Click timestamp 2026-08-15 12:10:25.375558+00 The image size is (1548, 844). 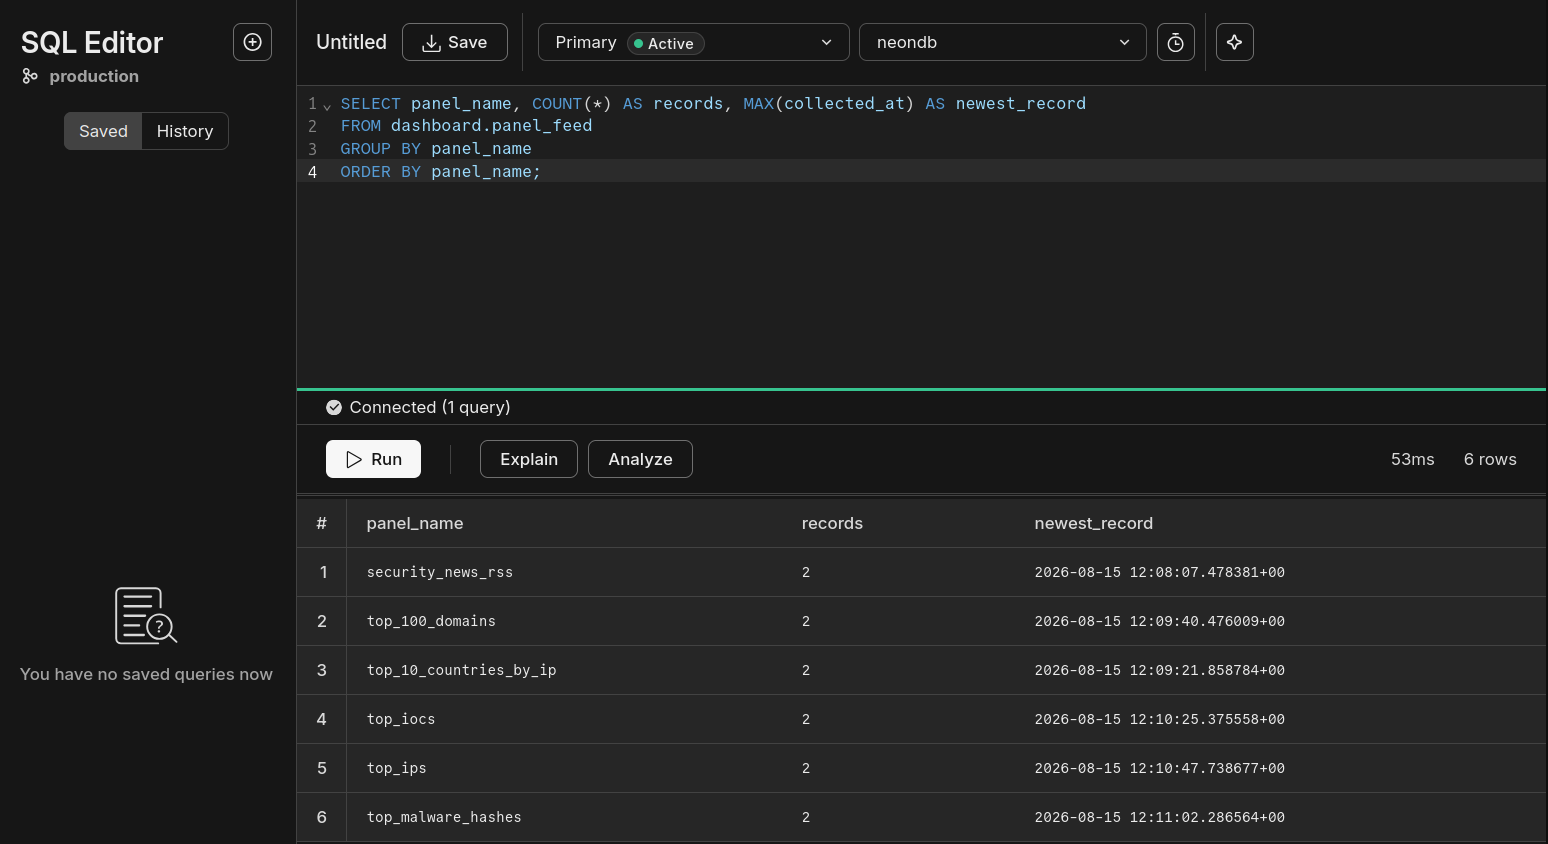(1160, 719)
